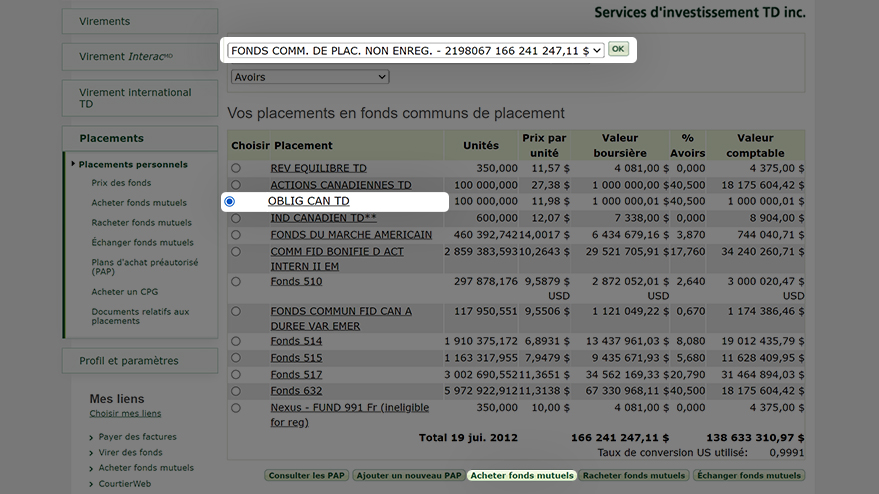Click Ajouter un nouveau PAP button
879x494 pixels.
[409, 475]
